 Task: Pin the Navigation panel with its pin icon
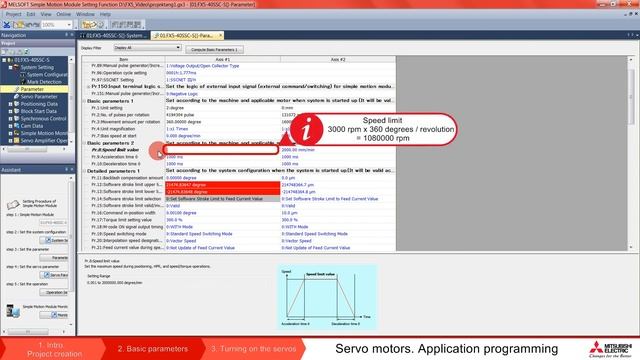(x=67, y=35)
